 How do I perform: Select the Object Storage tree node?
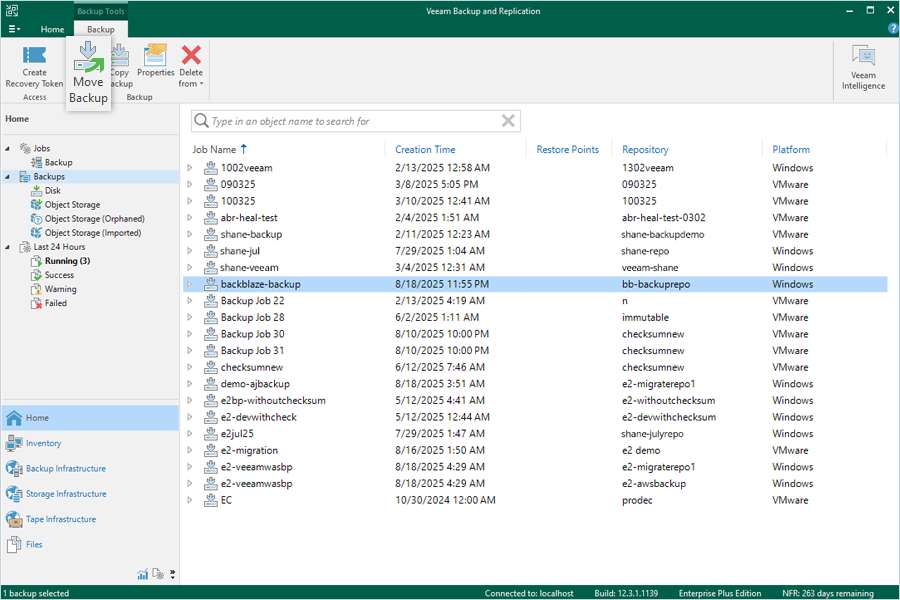point(66,204)
